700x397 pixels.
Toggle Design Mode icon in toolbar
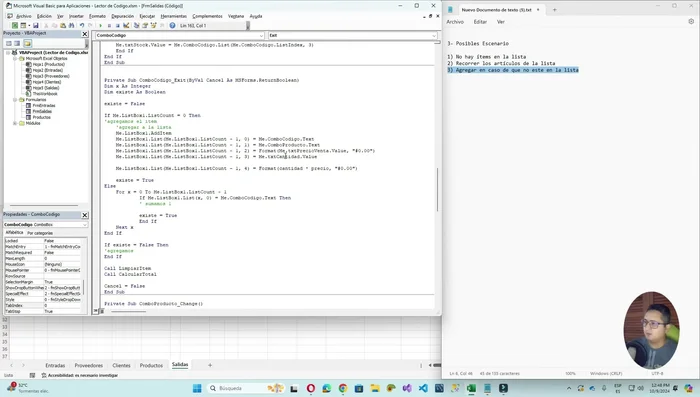(126, 25)
